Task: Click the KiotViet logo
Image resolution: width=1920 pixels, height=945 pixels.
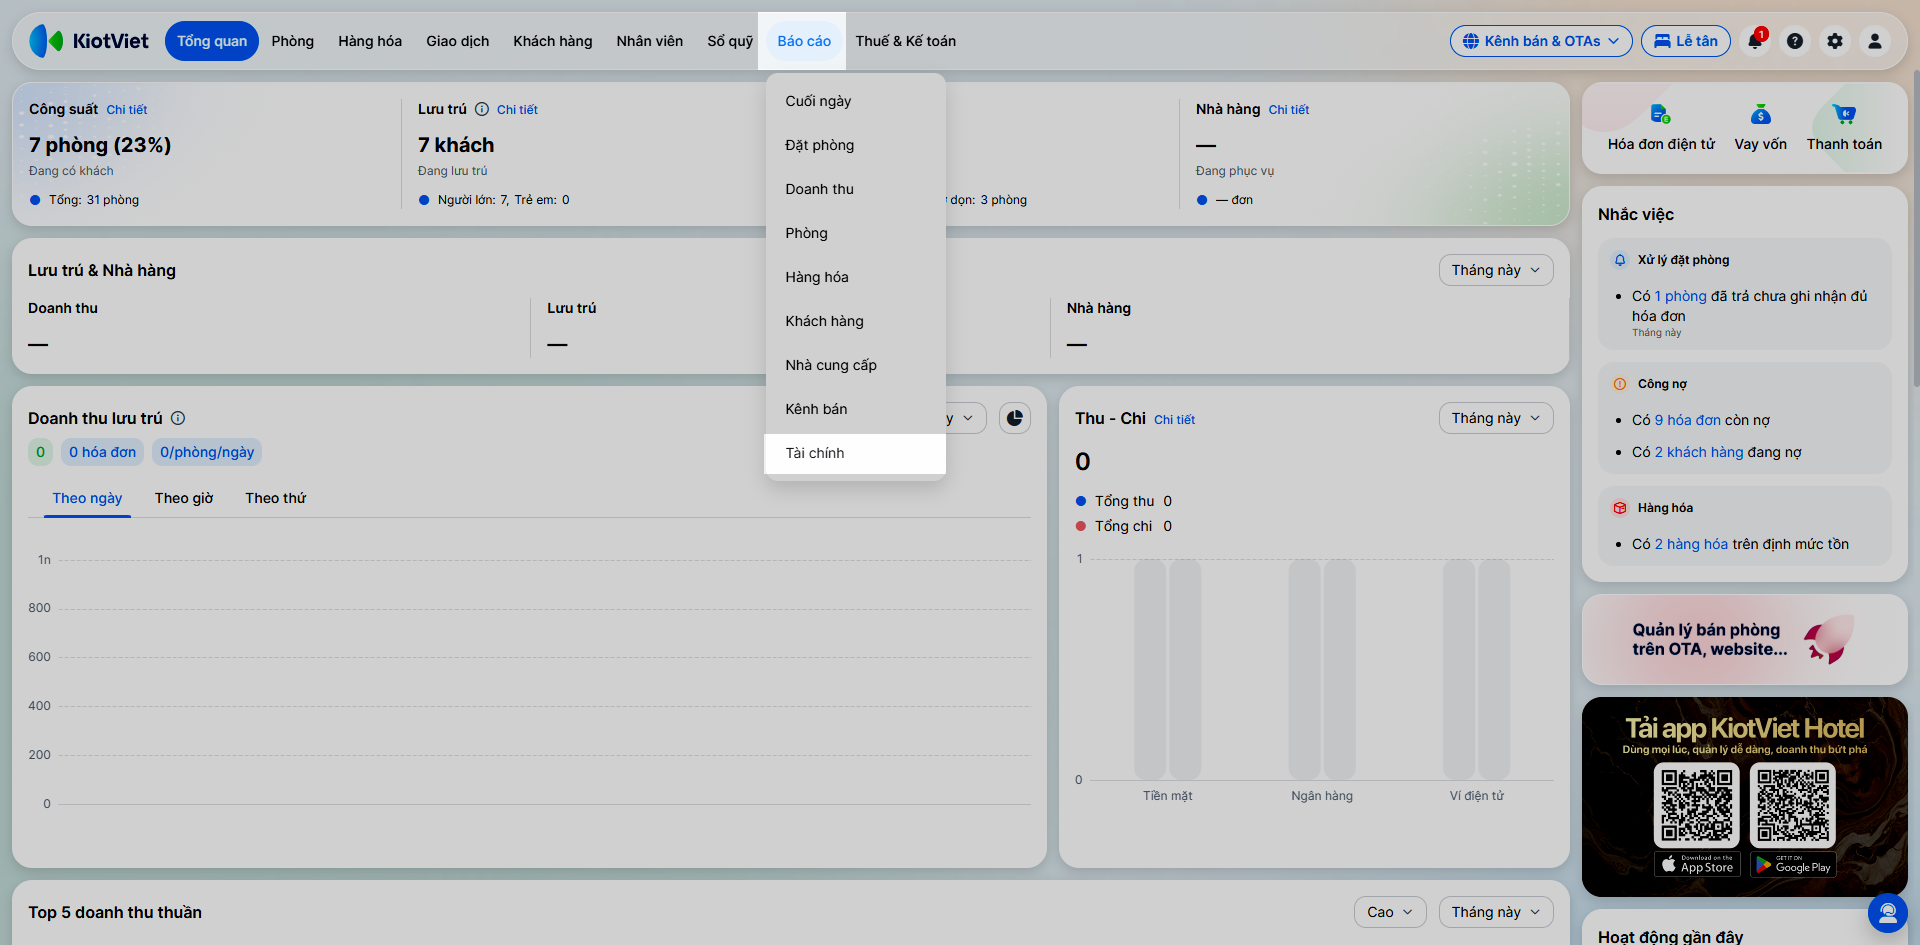Action: coord(89,41)
